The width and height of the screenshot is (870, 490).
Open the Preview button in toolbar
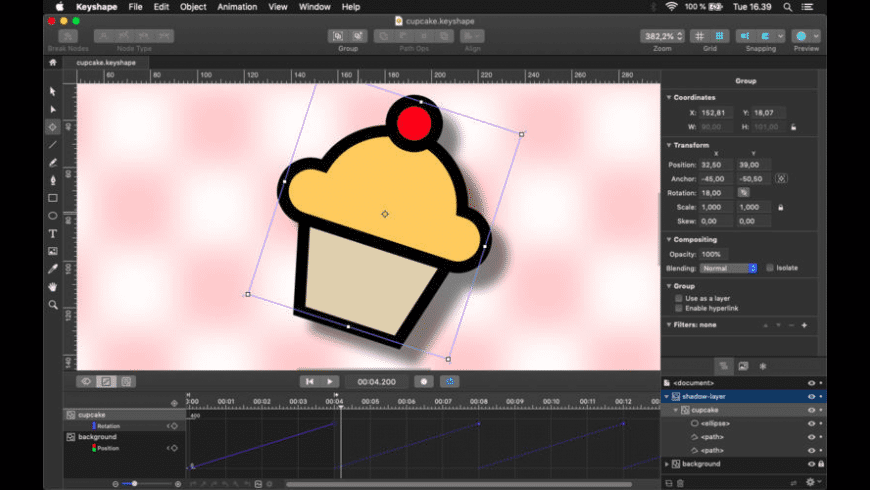[801, 36]
